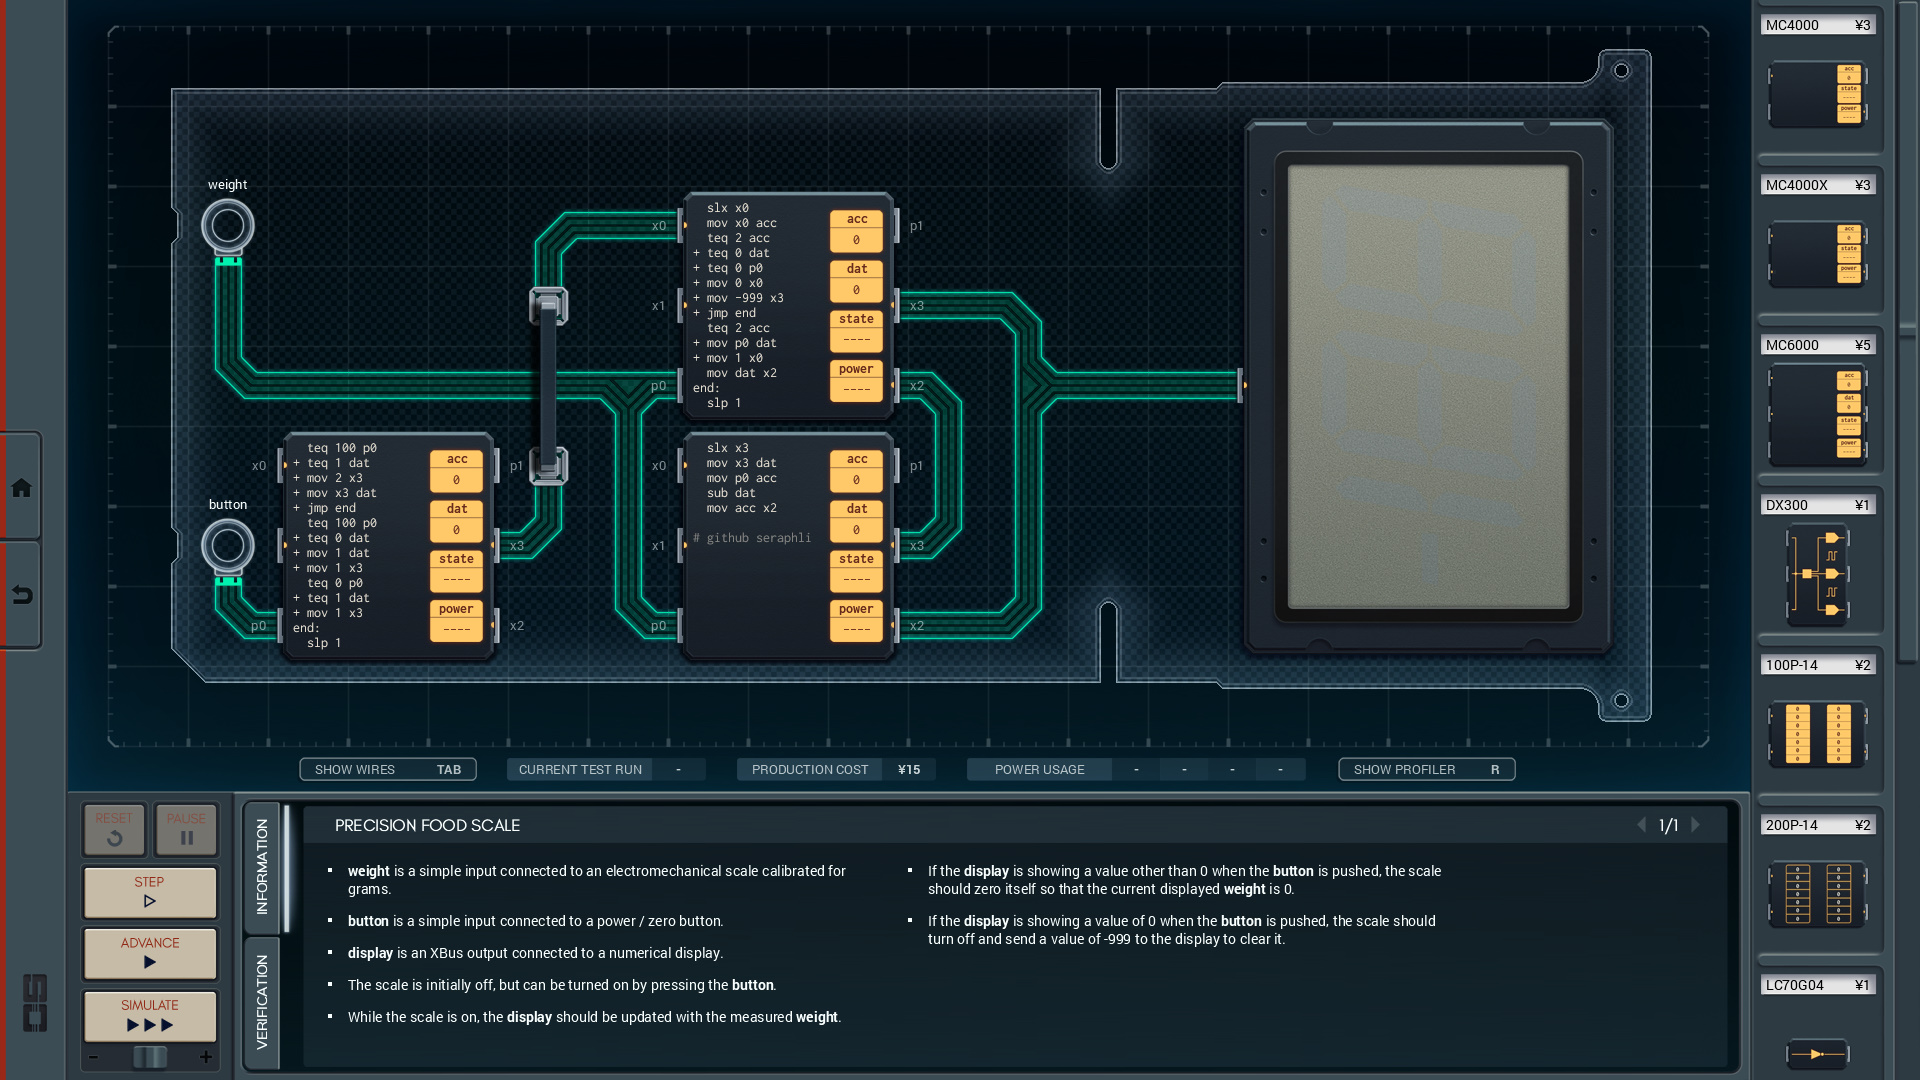1920x1080 pixels.
Task: Select the DX300 expander part
Action: [x=1817, y=574]
